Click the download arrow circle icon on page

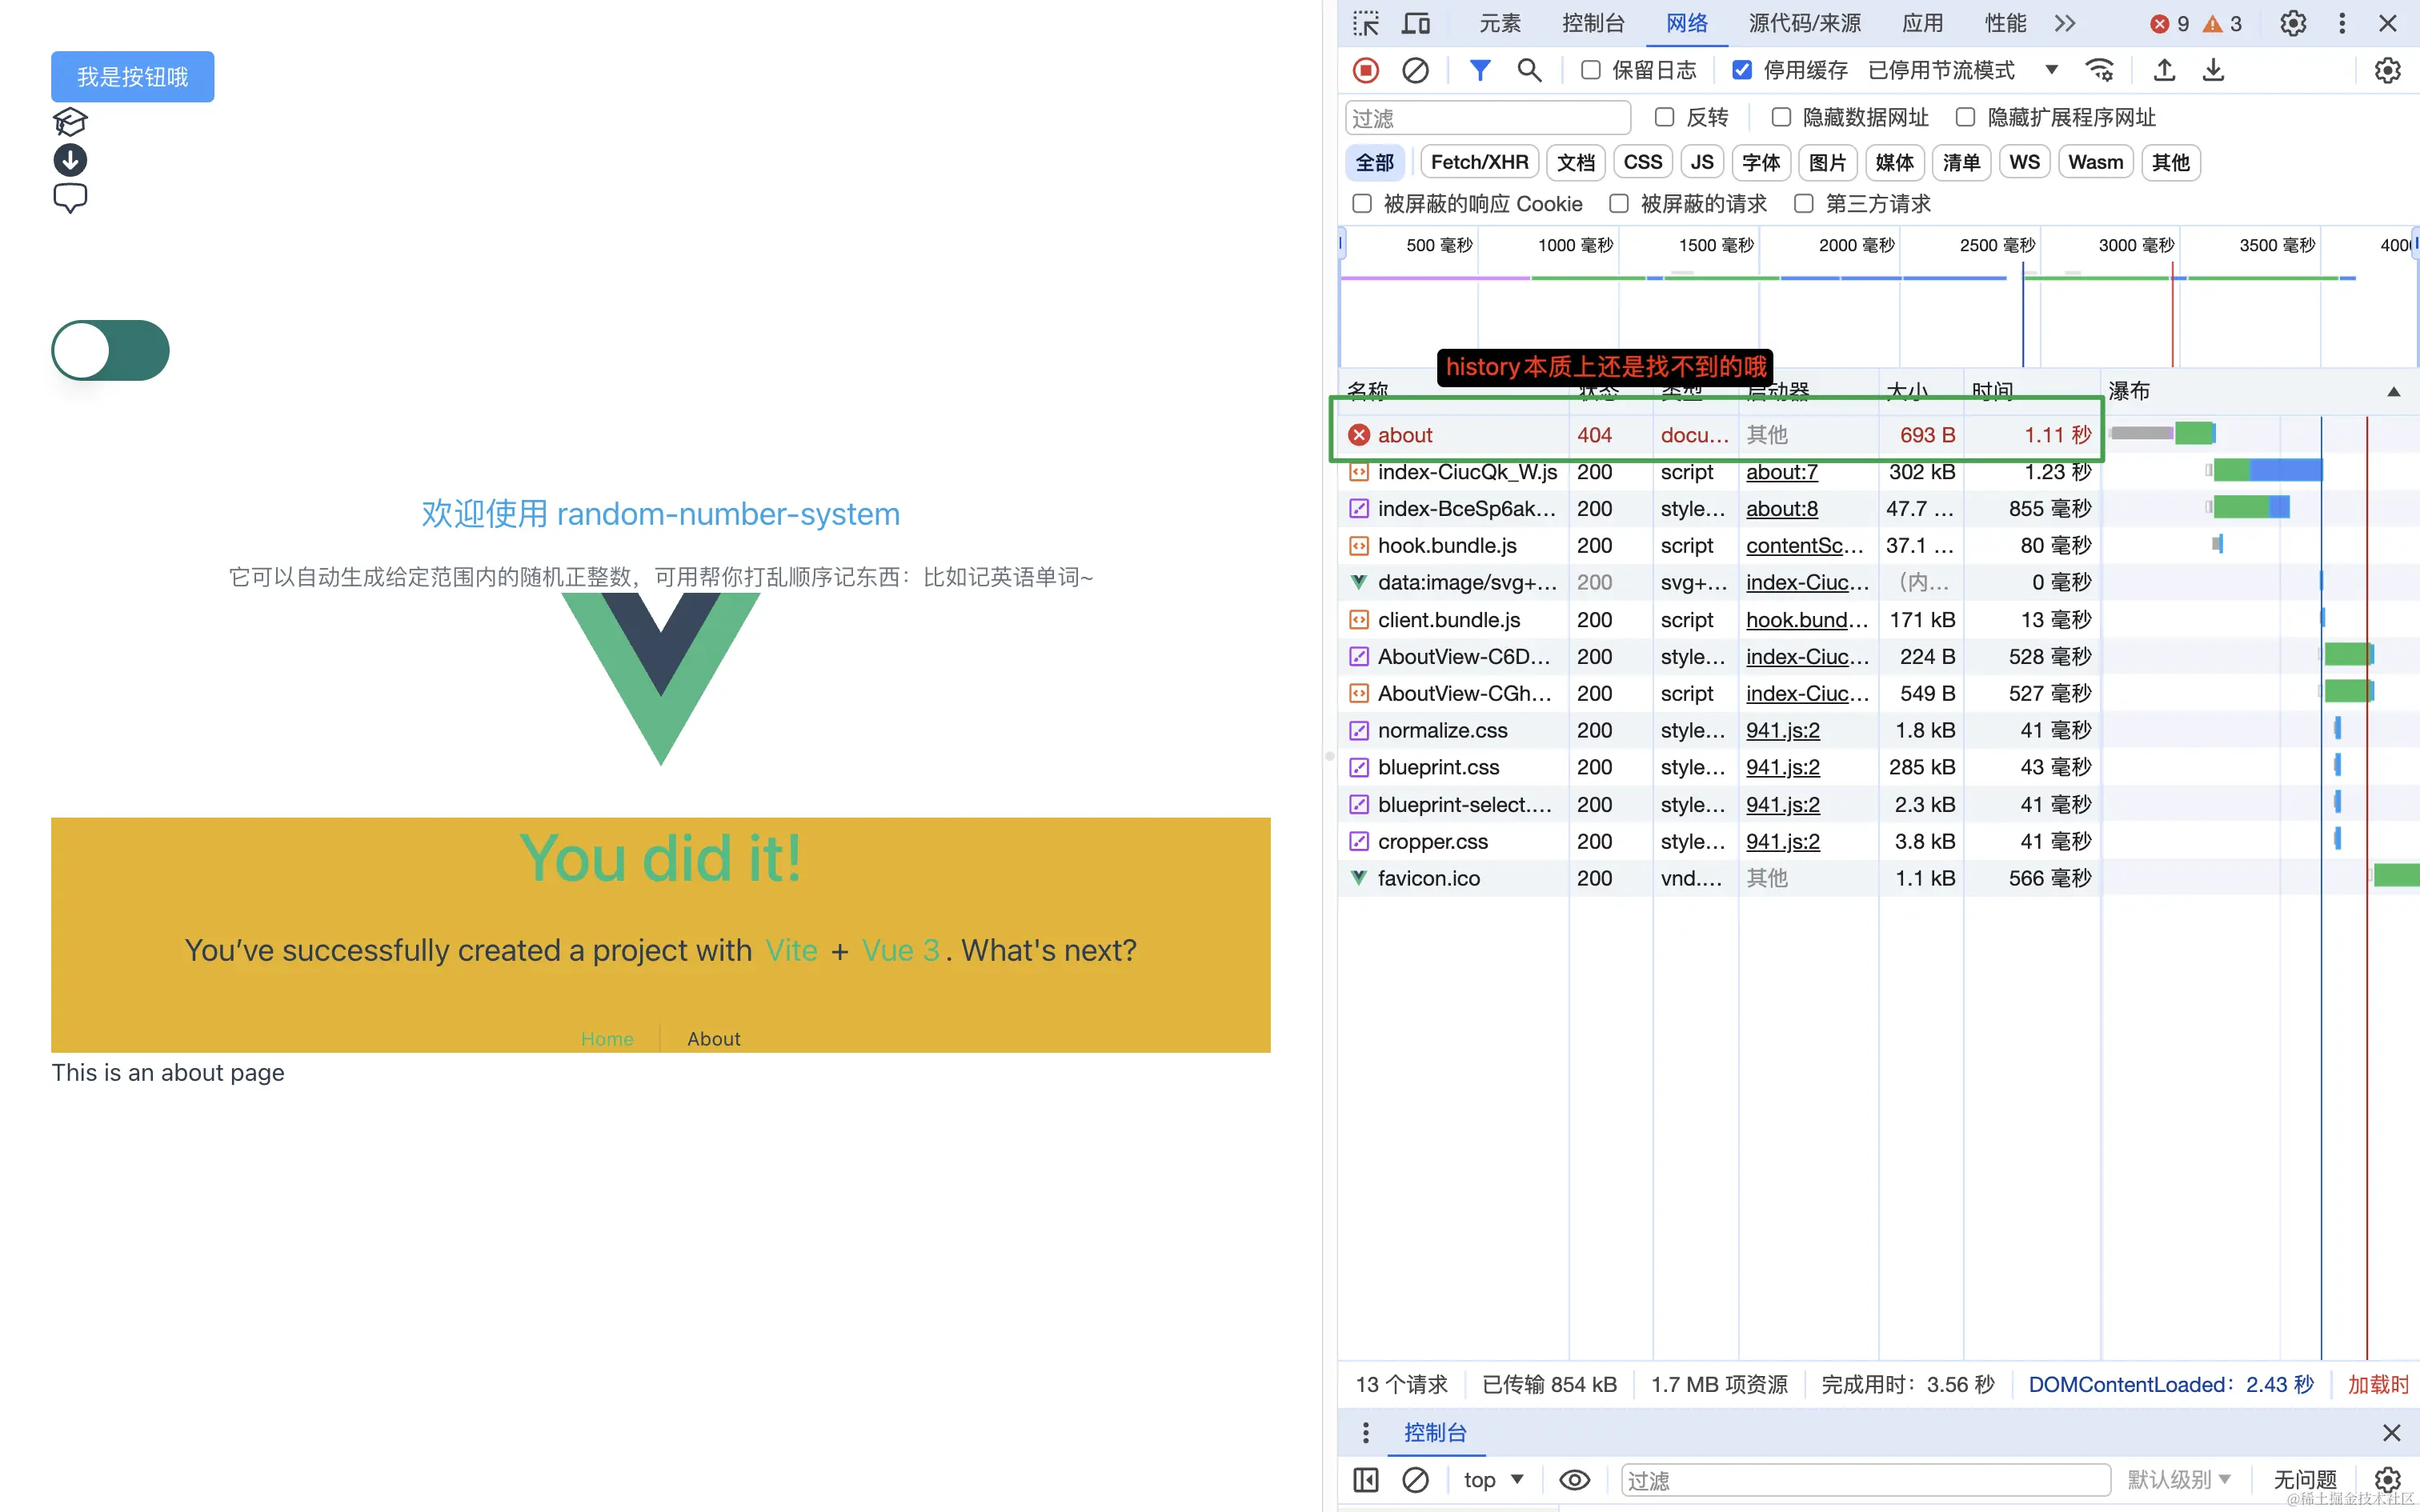tap(70, 160)
